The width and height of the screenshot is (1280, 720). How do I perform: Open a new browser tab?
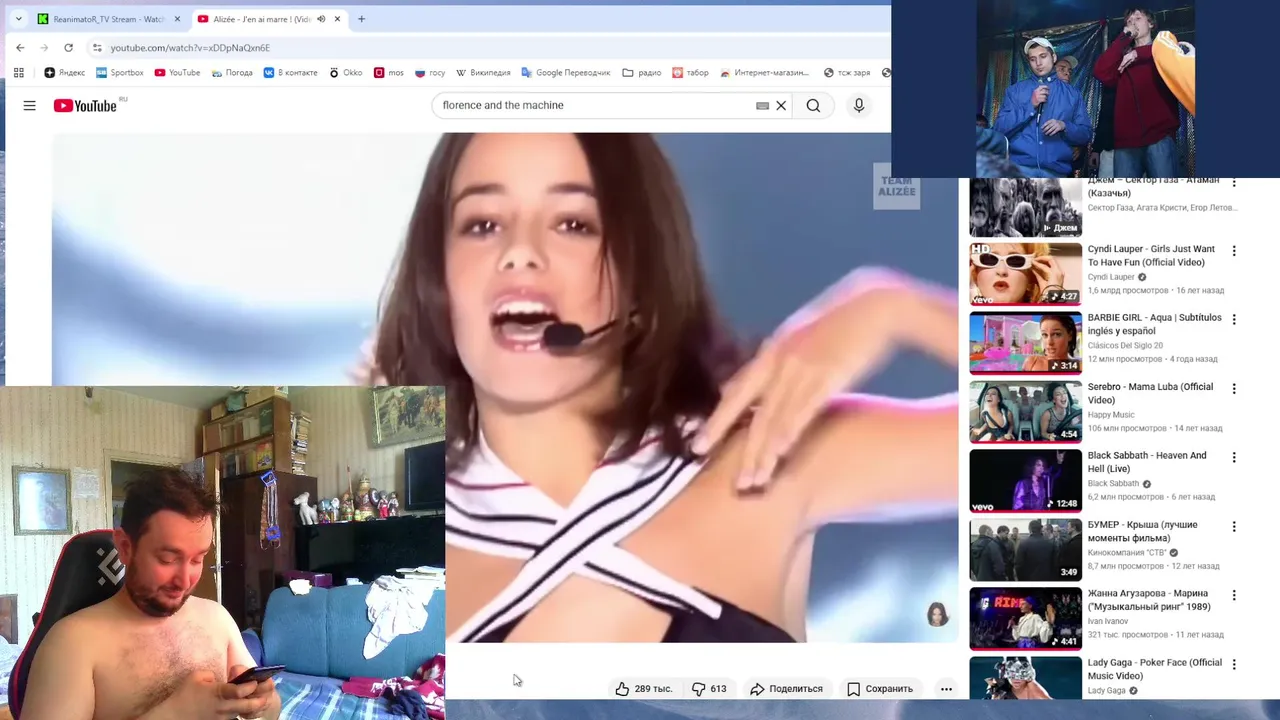[x=361, y=19]
